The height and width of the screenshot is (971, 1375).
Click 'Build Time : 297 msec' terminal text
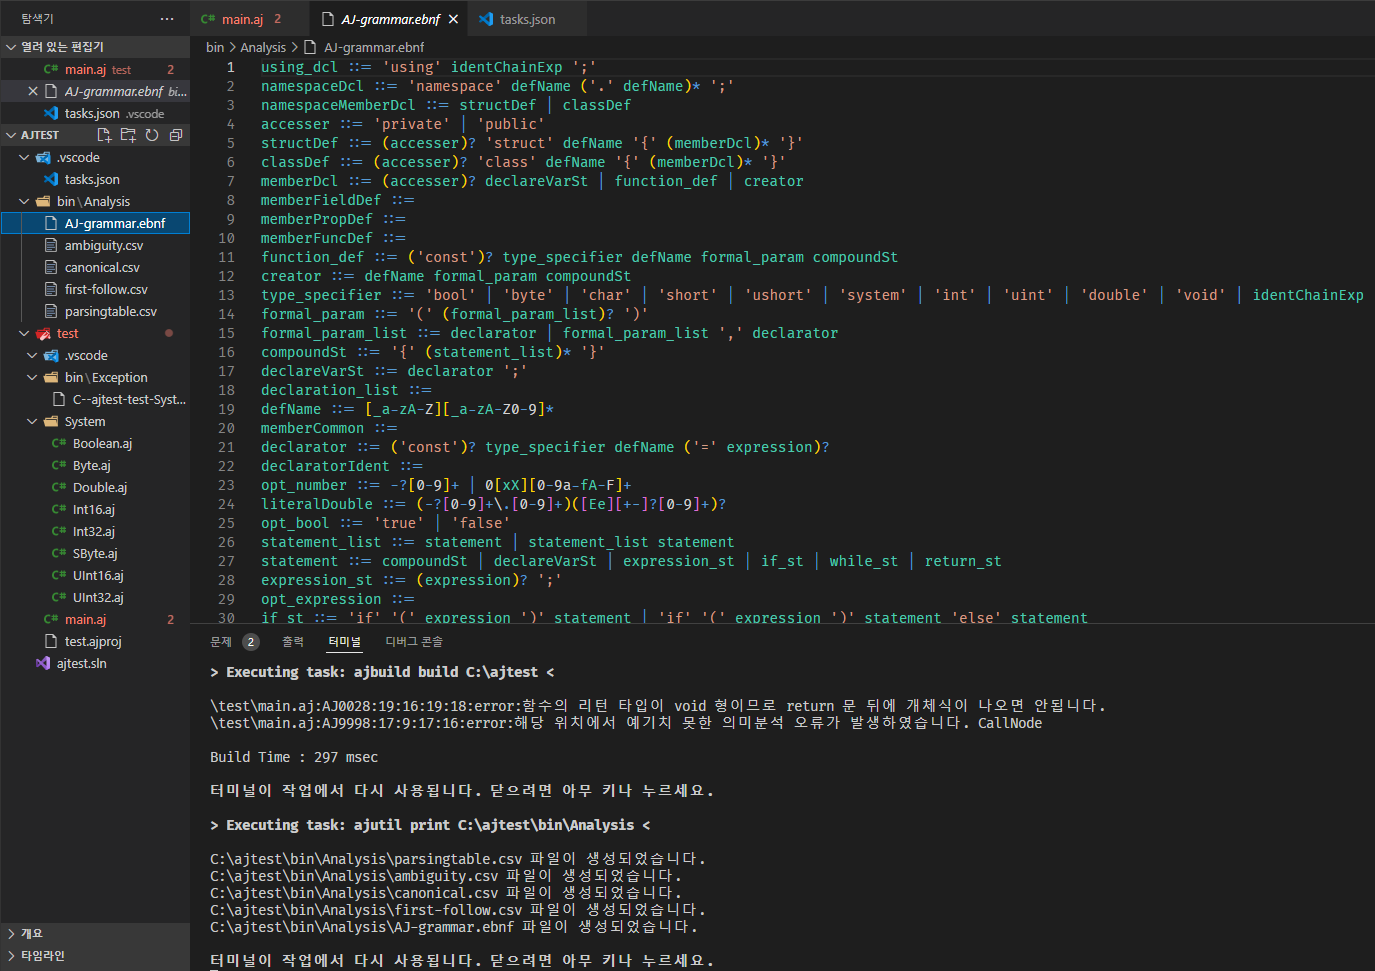294,757
